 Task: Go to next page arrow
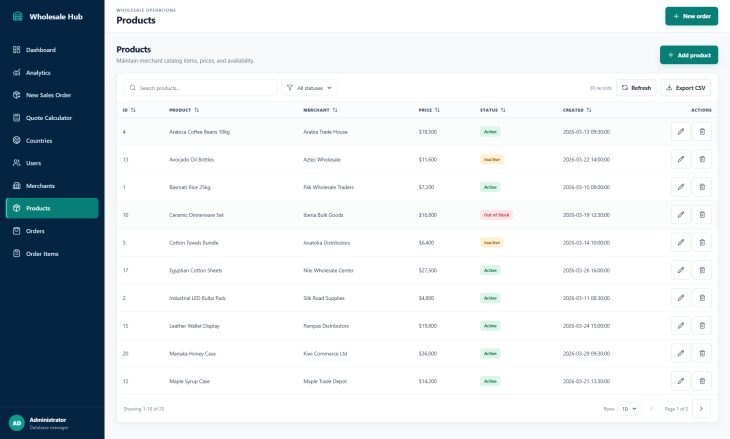(x=701, y=409)
